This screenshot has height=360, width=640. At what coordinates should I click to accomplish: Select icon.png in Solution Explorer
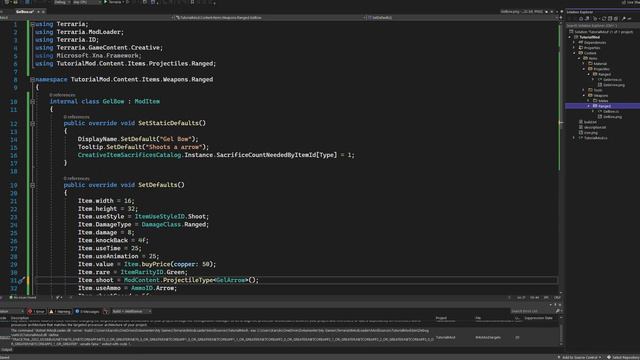point(588,133)
